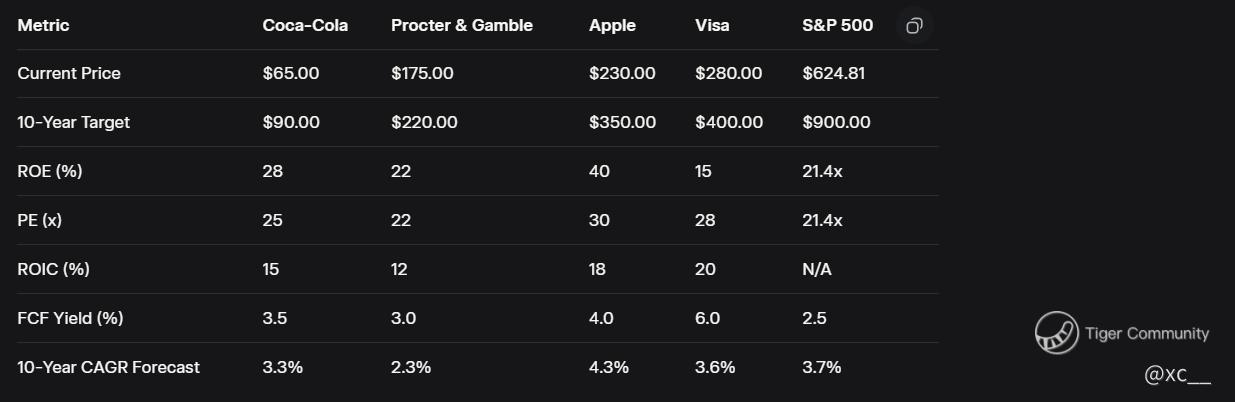This screenshot has width=1235, height=402.
Task: Click the copy table icon
Action: [913, 26]
